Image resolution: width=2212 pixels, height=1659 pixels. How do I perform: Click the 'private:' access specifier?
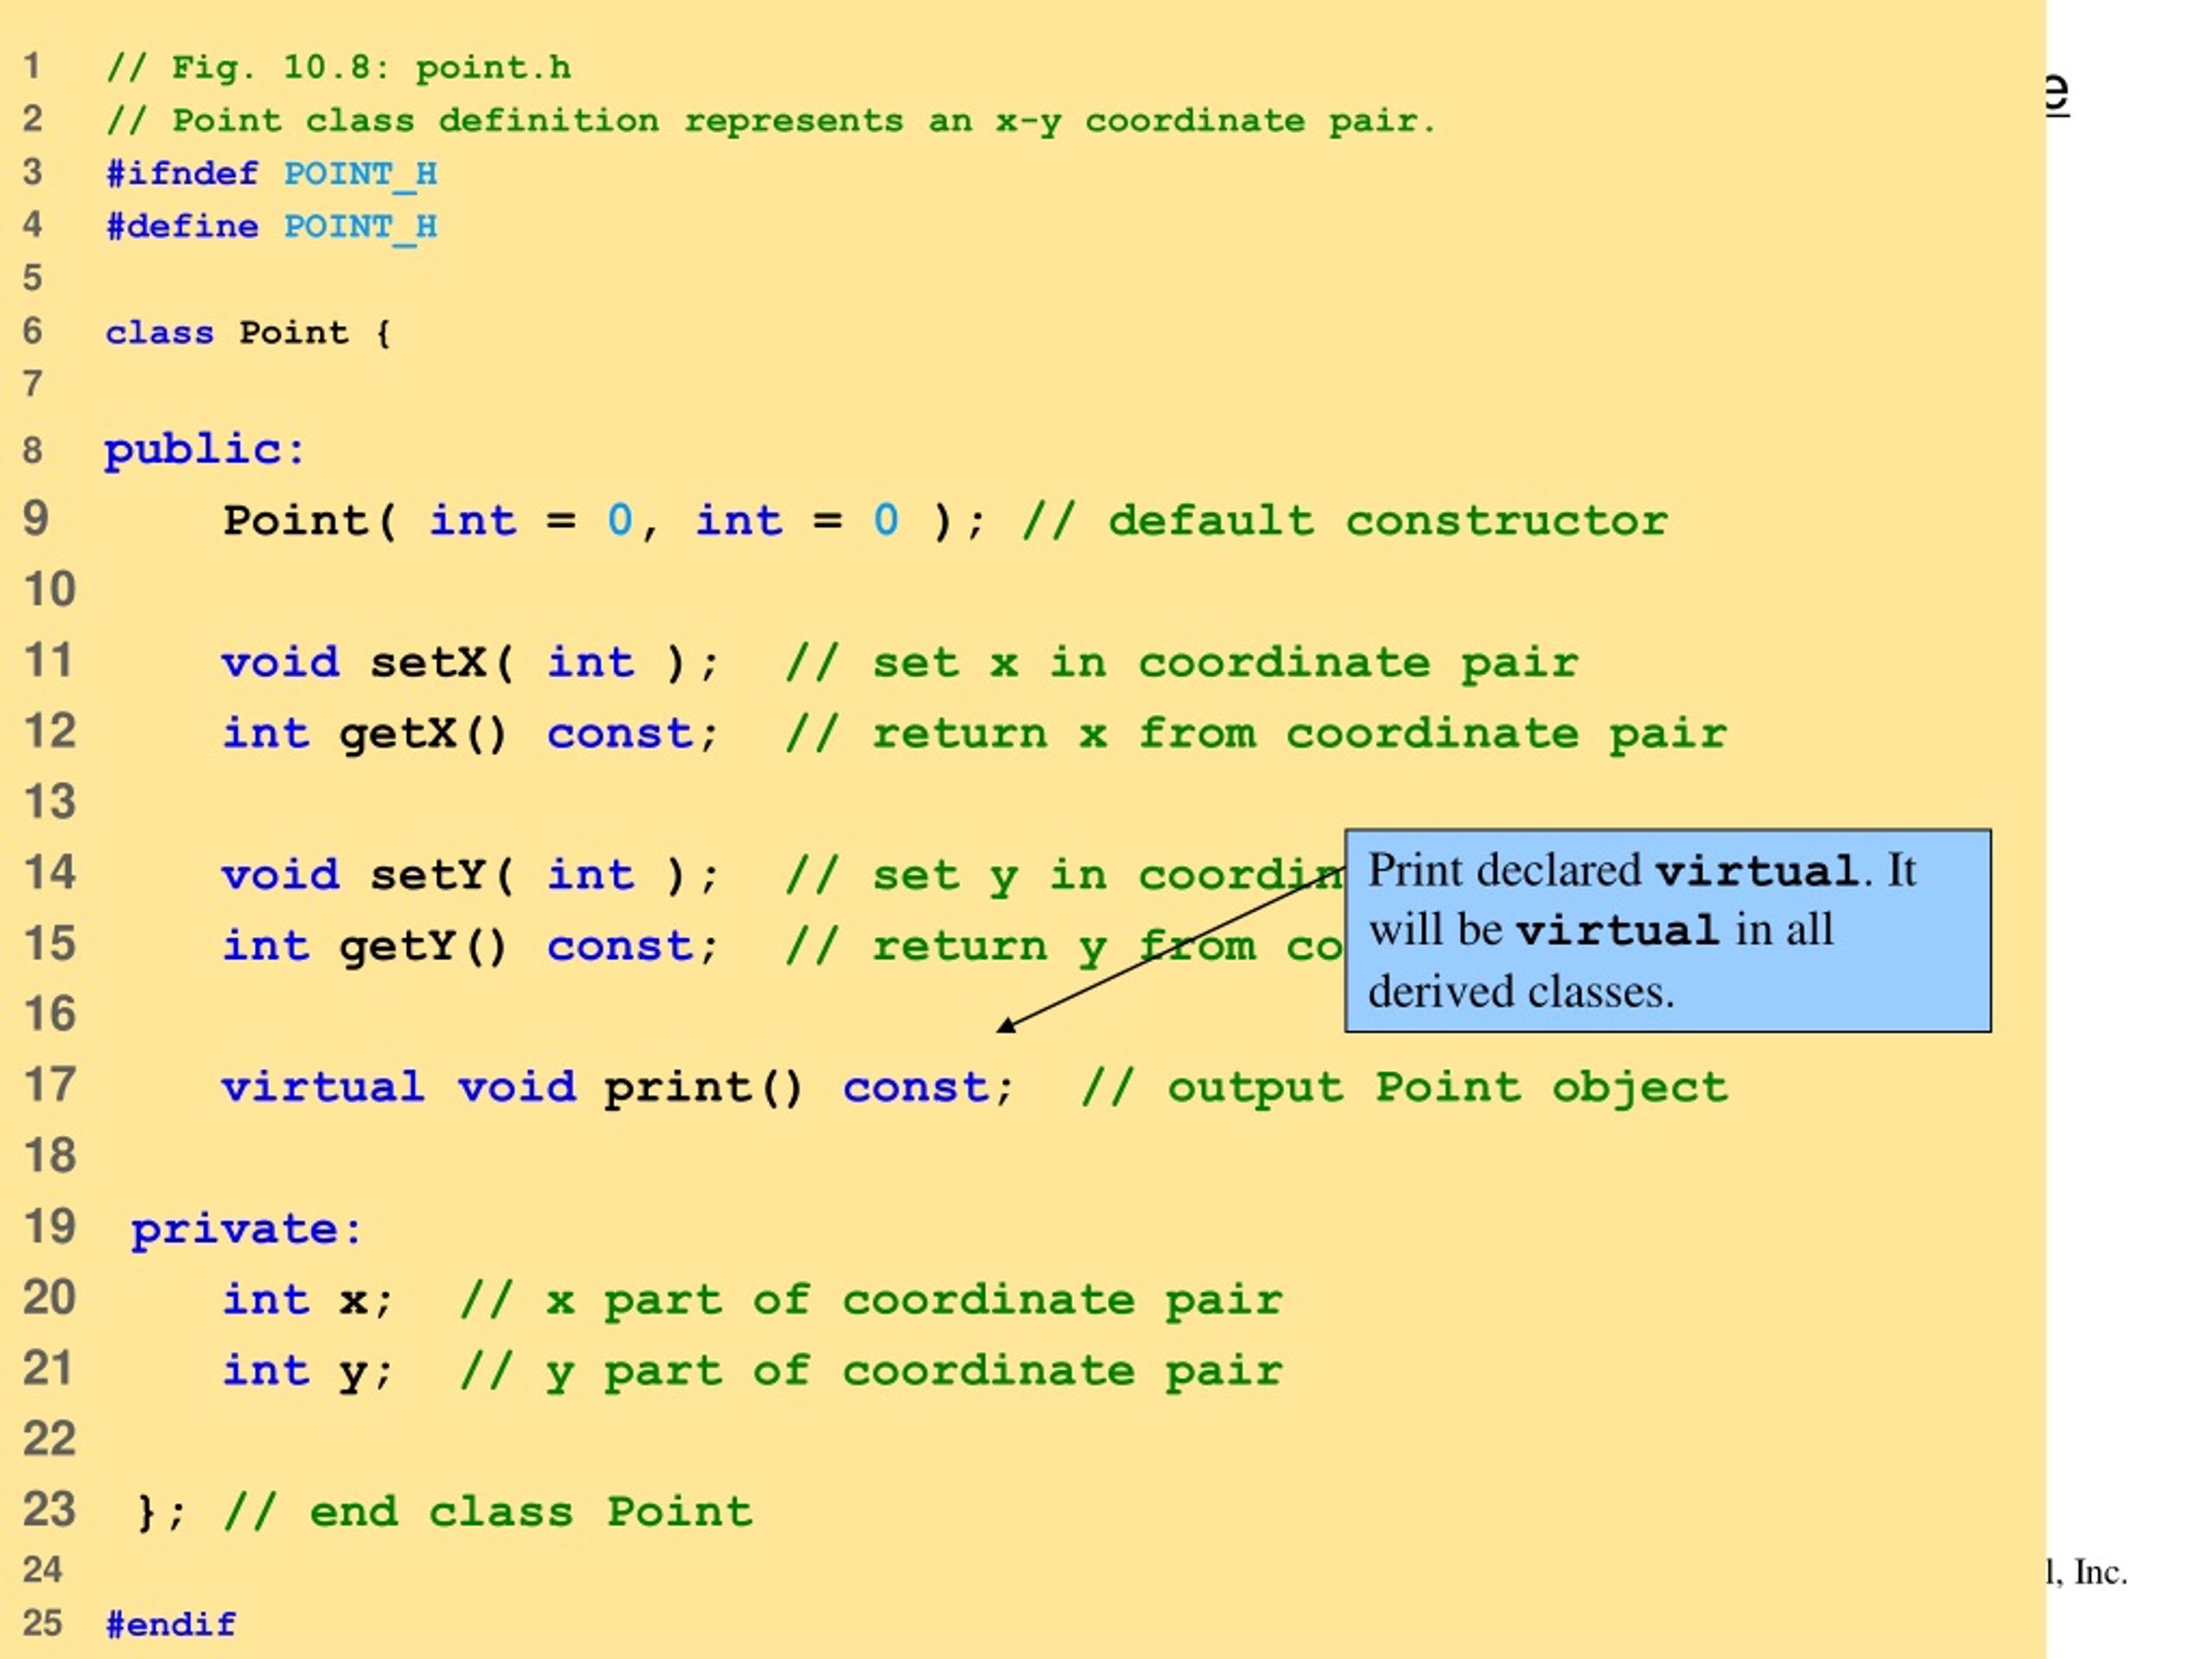(x=246, y=1230)
